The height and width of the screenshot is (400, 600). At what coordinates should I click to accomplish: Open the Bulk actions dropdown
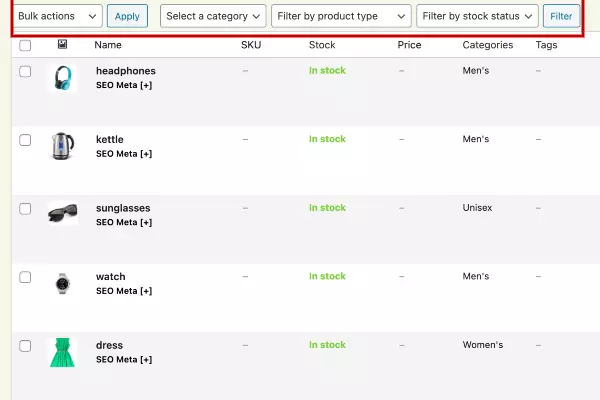[x=57, y=16]
